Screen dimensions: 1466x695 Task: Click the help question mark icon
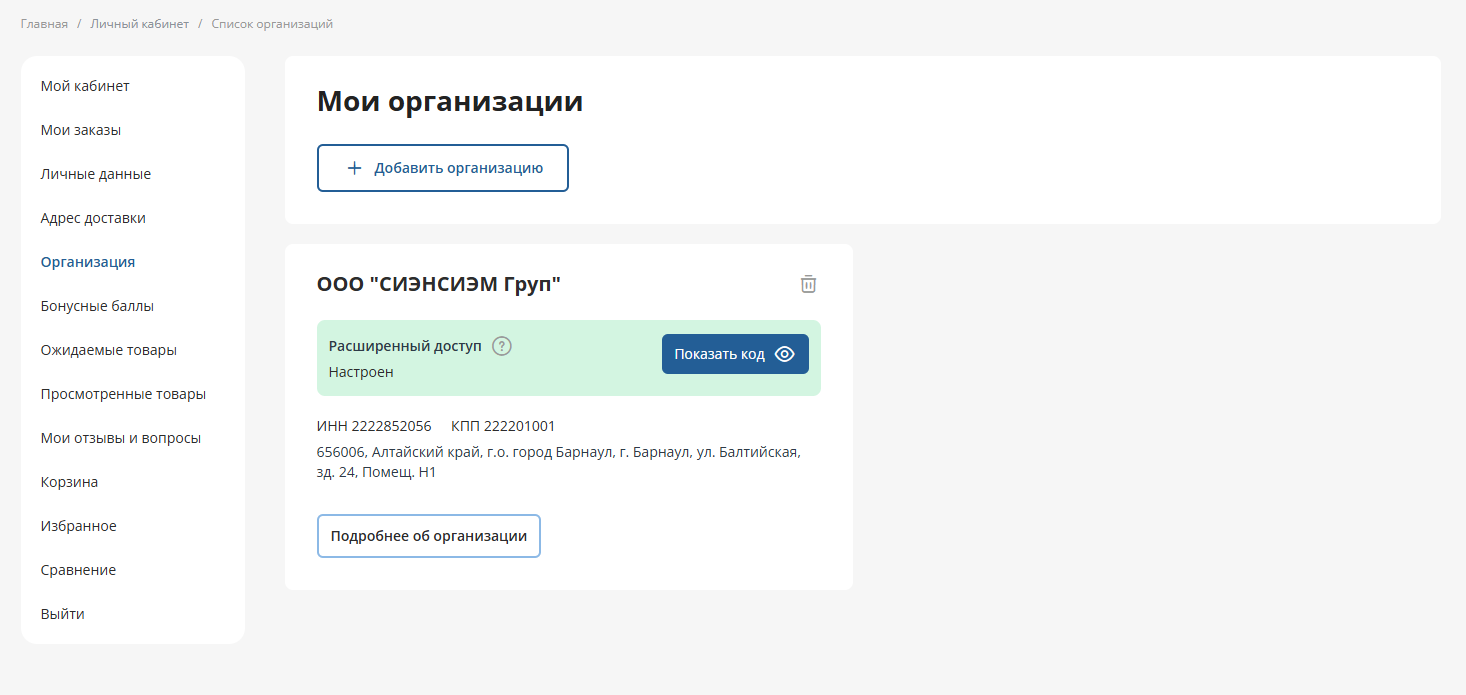(502, 346)
